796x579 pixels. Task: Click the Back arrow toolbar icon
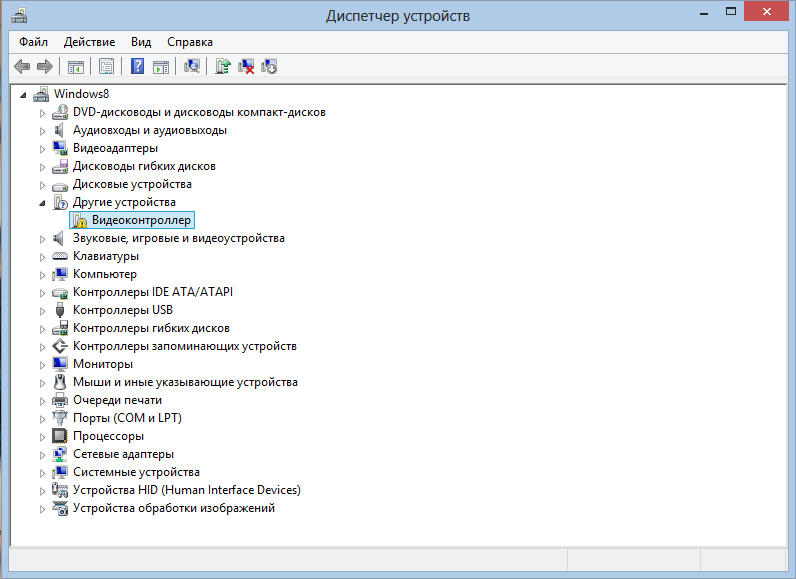pos(22,66)
